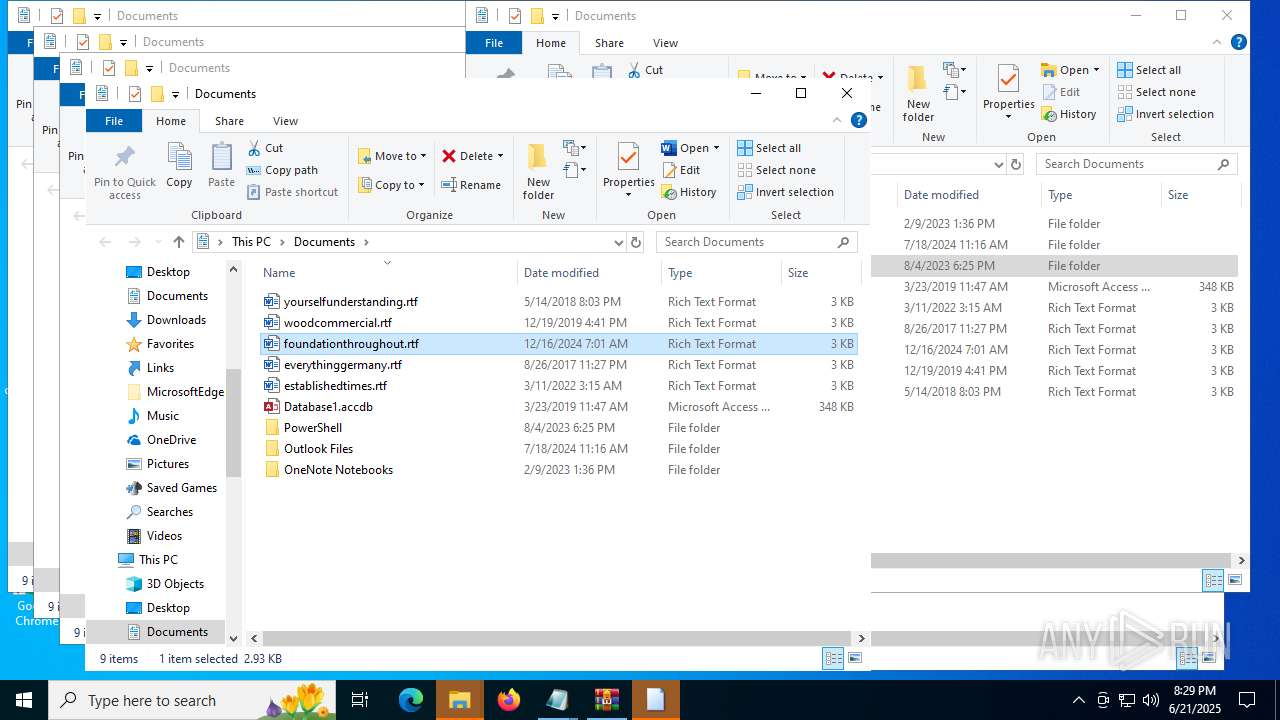Click Invert selection in front window
The width and height of the screenshot is (1280, 720).
(x=785, y=192)
